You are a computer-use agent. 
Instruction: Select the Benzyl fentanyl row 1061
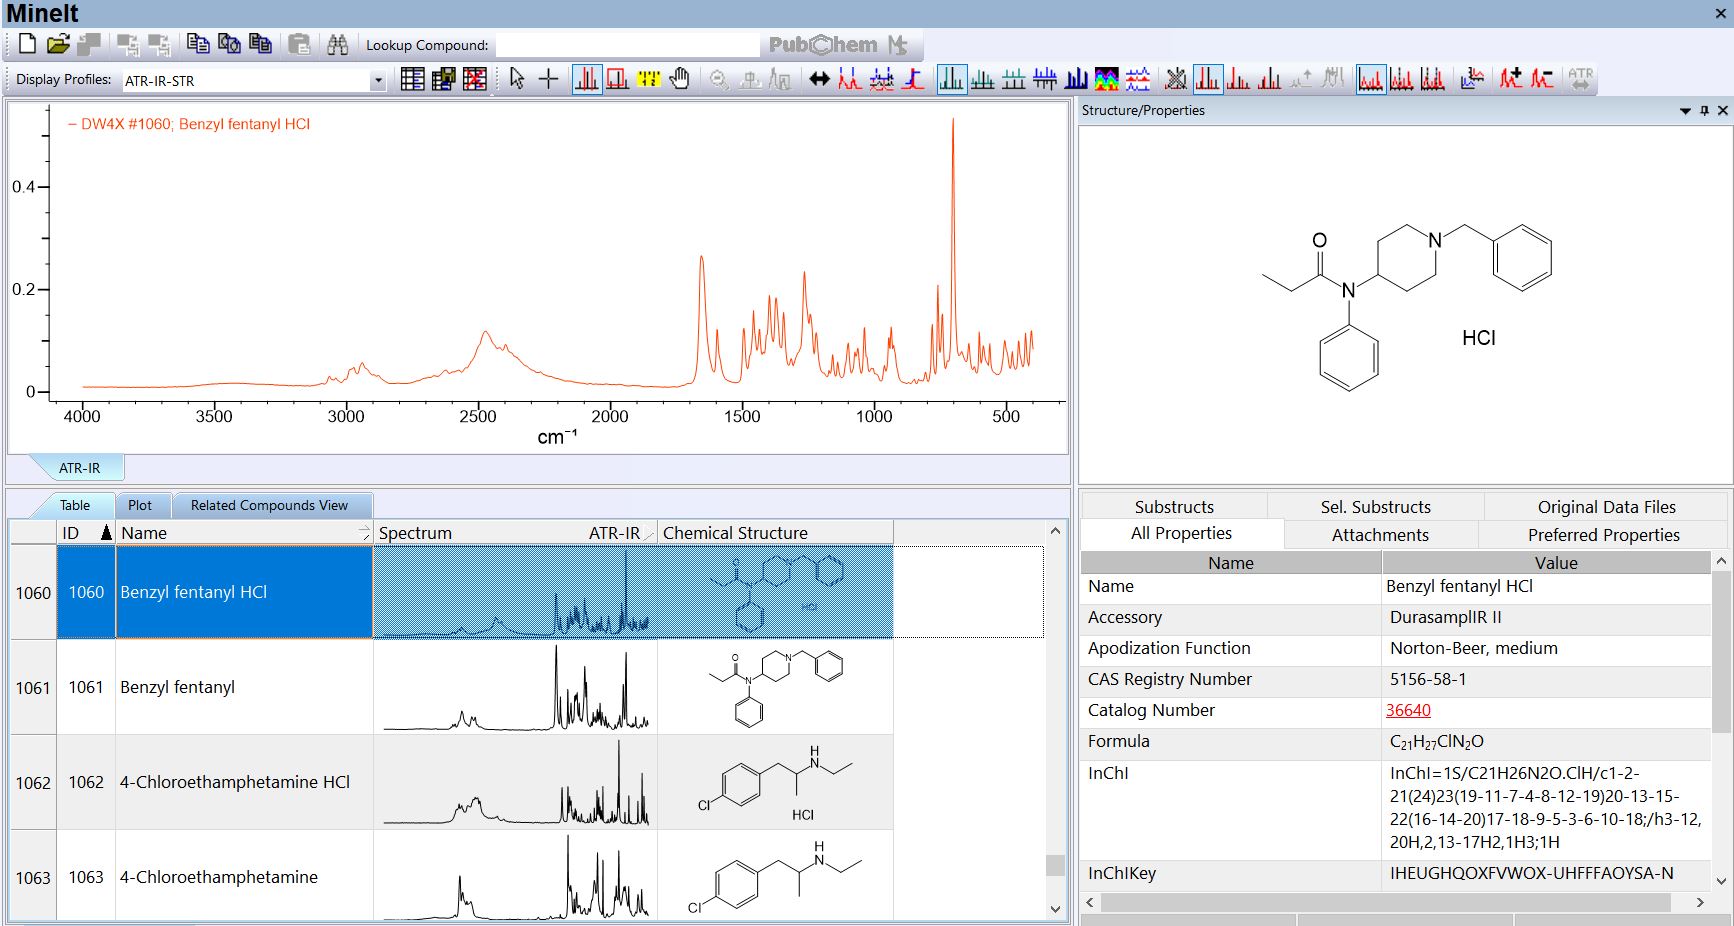coord(177,687)
